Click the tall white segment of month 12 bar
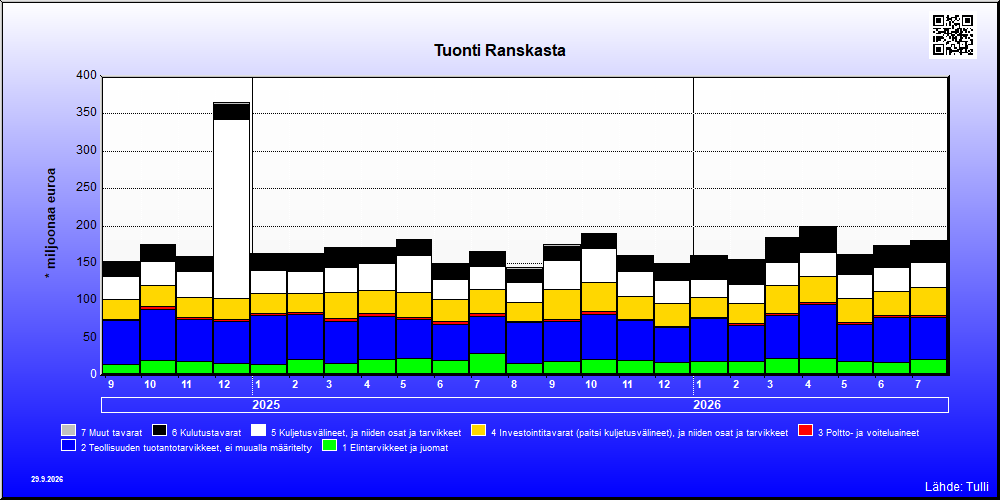1000x500 pixels. click(232, 209)
